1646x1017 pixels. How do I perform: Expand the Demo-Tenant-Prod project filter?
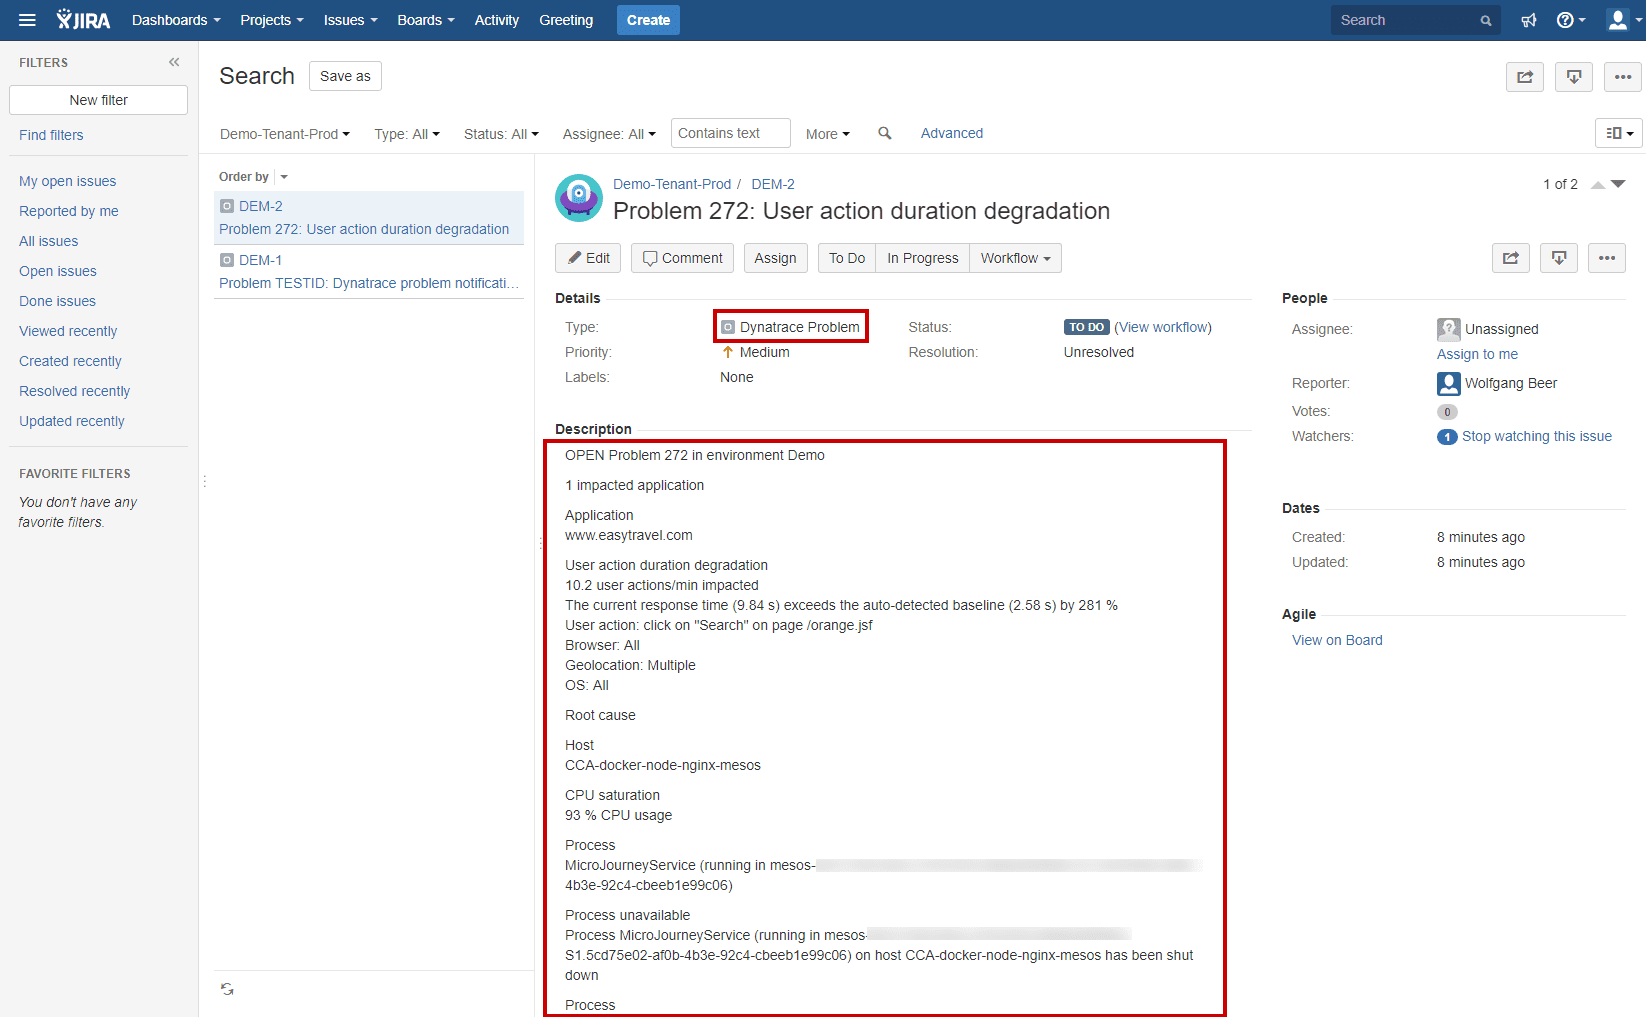tap(285, 134)
